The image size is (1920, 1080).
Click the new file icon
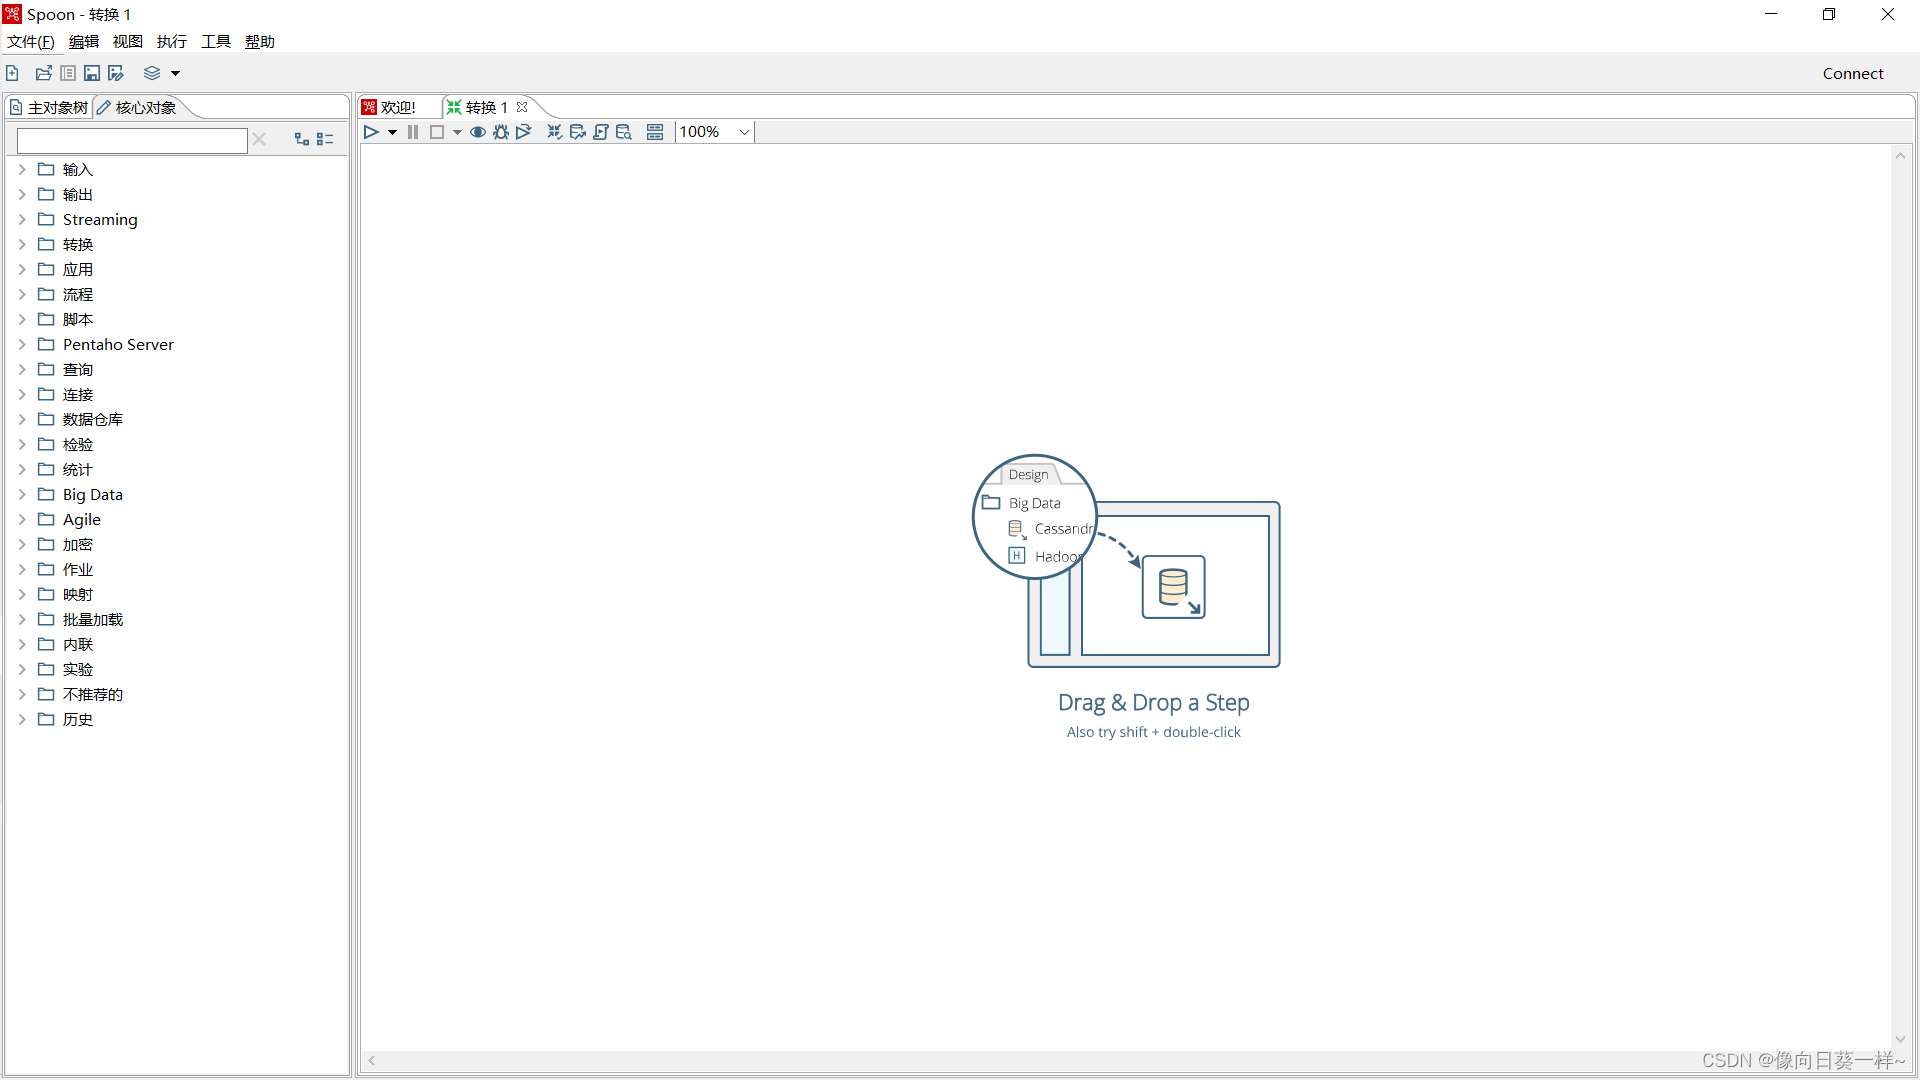12,73
